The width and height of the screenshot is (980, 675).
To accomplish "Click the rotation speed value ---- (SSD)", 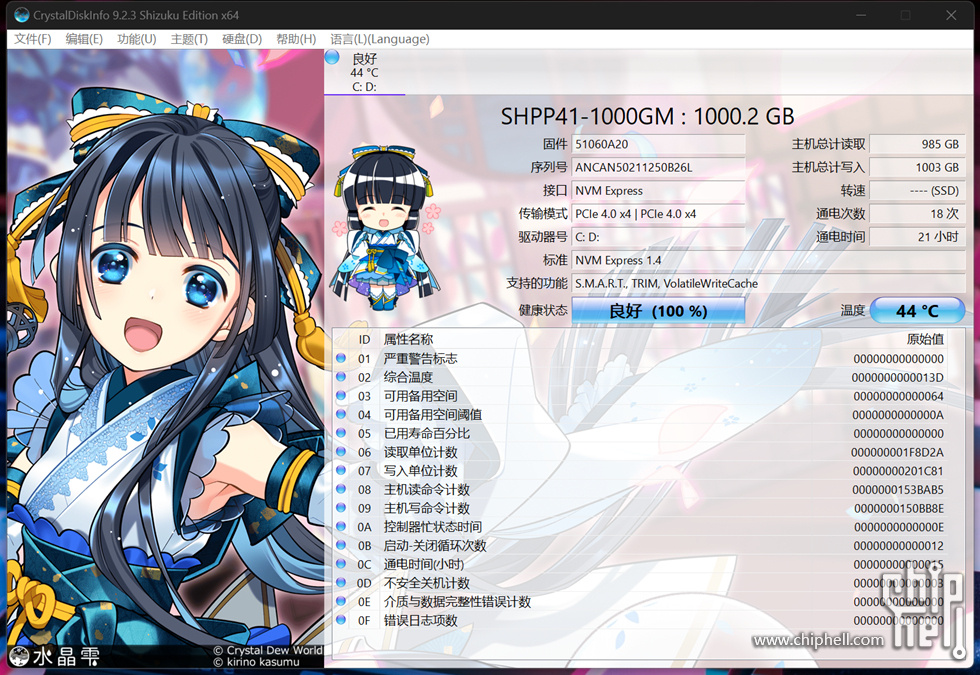I will [917, 191].
